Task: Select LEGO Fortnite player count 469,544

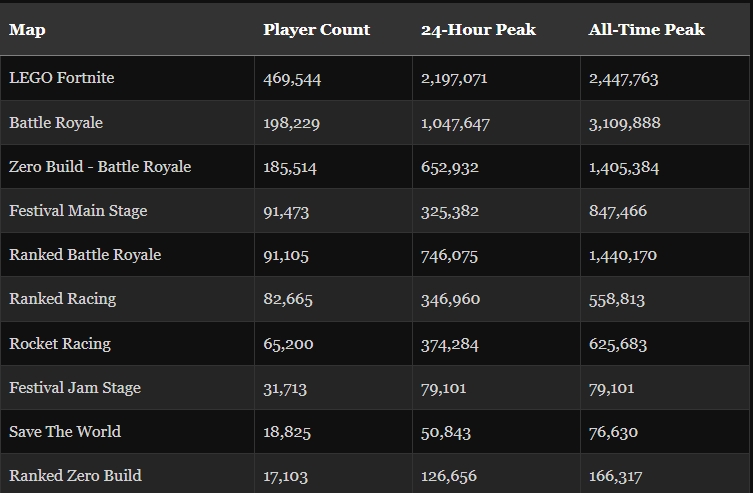Action: [292, 79]
